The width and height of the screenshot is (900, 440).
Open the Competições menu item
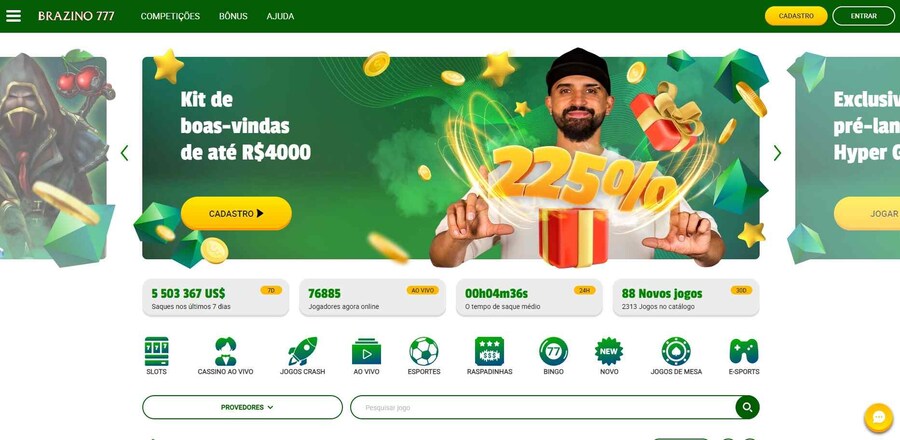tap(170, 16)
